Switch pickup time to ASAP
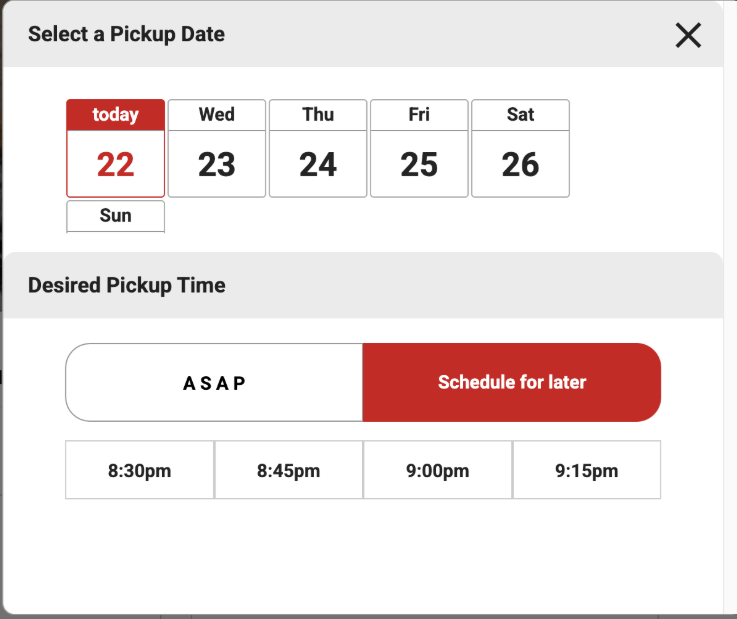Viewport: 737px width, 619px height. coord(214,382)
